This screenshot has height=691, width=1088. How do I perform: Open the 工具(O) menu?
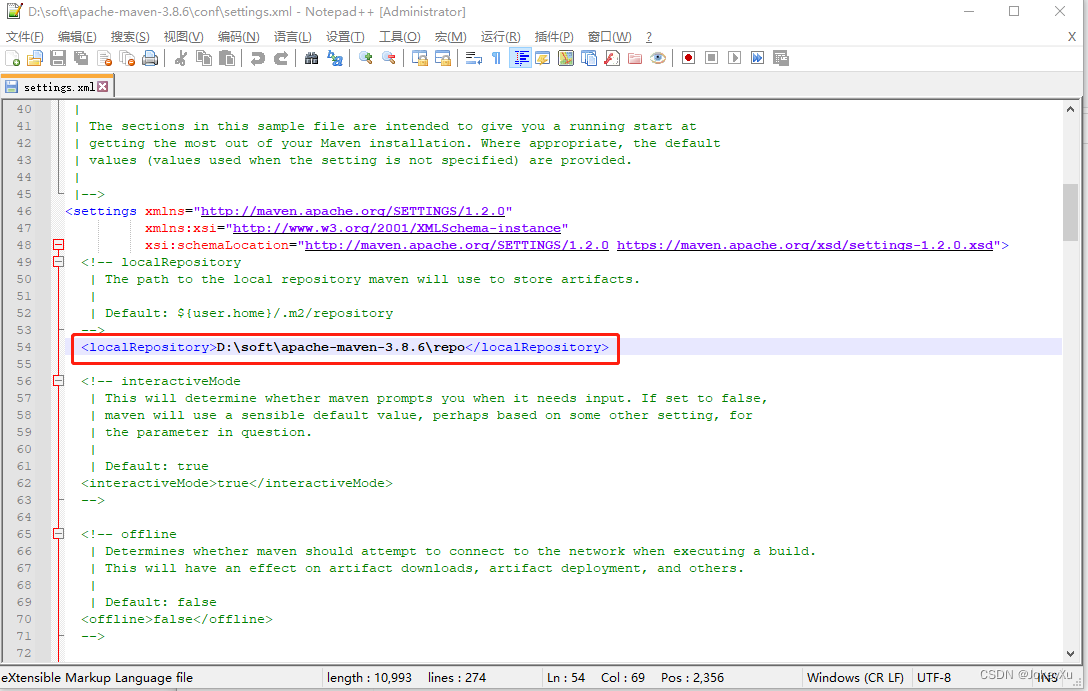tap(399, 37)
